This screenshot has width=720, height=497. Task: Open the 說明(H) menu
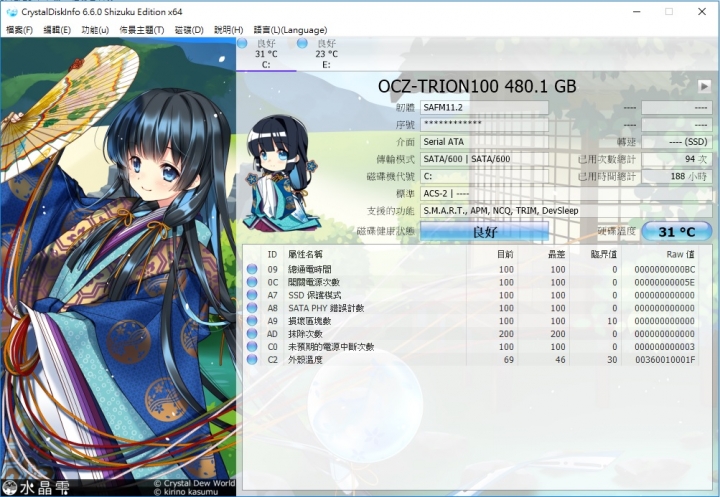[228, 30]
